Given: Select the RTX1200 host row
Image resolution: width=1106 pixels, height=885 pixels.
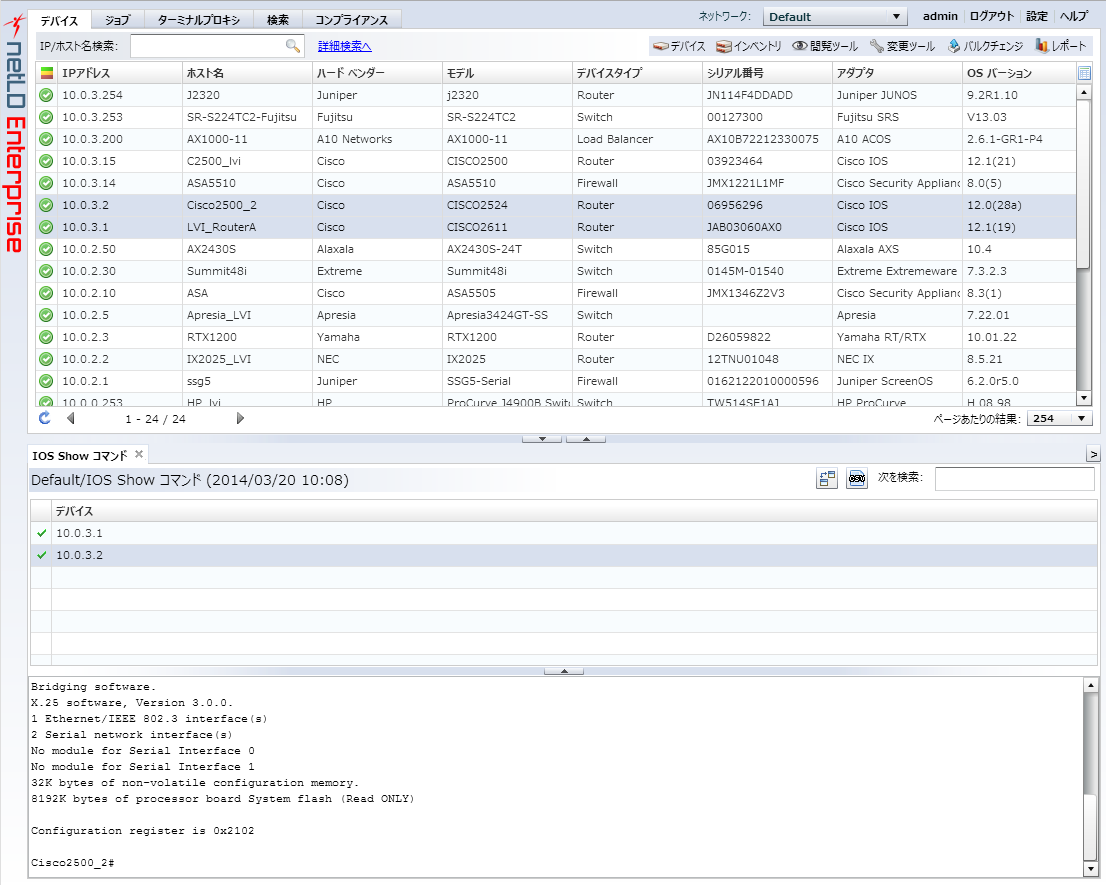Looking at the screenshot, I should (556, 337).
